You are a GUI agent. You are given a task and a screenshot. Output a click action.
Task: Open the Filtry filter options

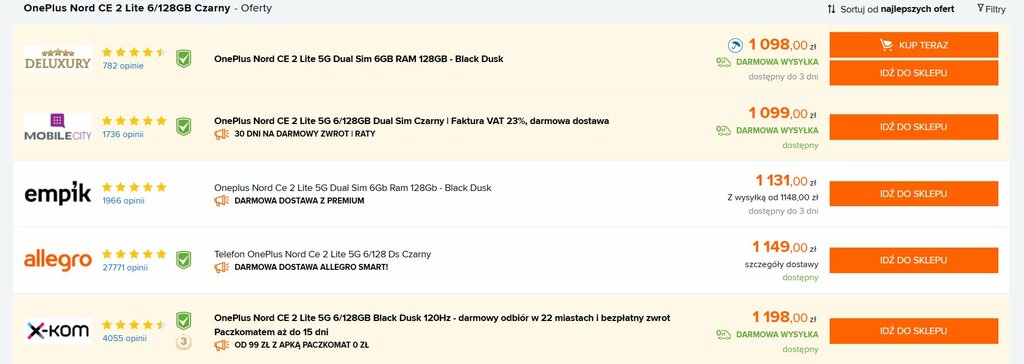[x=991, y=9]
